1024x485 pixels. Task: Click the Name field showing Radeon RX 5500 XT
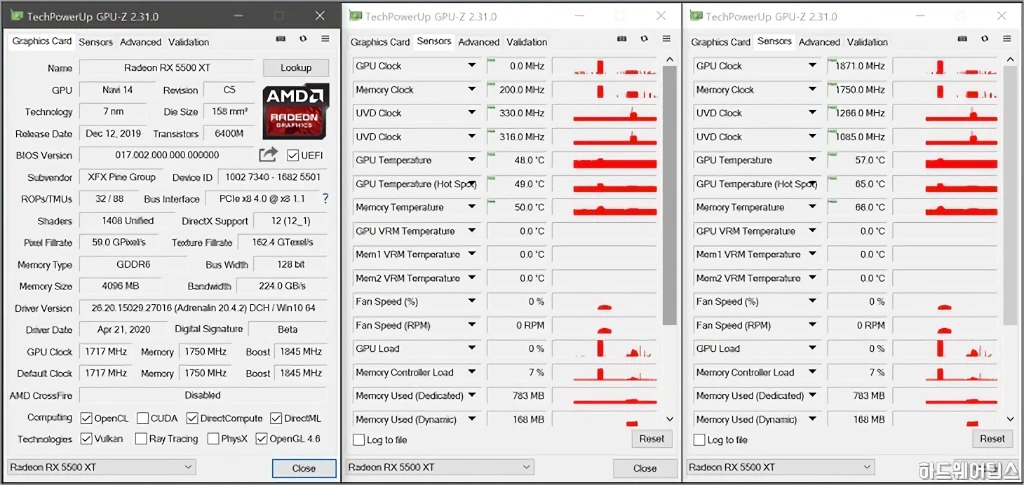click(167, 68)
